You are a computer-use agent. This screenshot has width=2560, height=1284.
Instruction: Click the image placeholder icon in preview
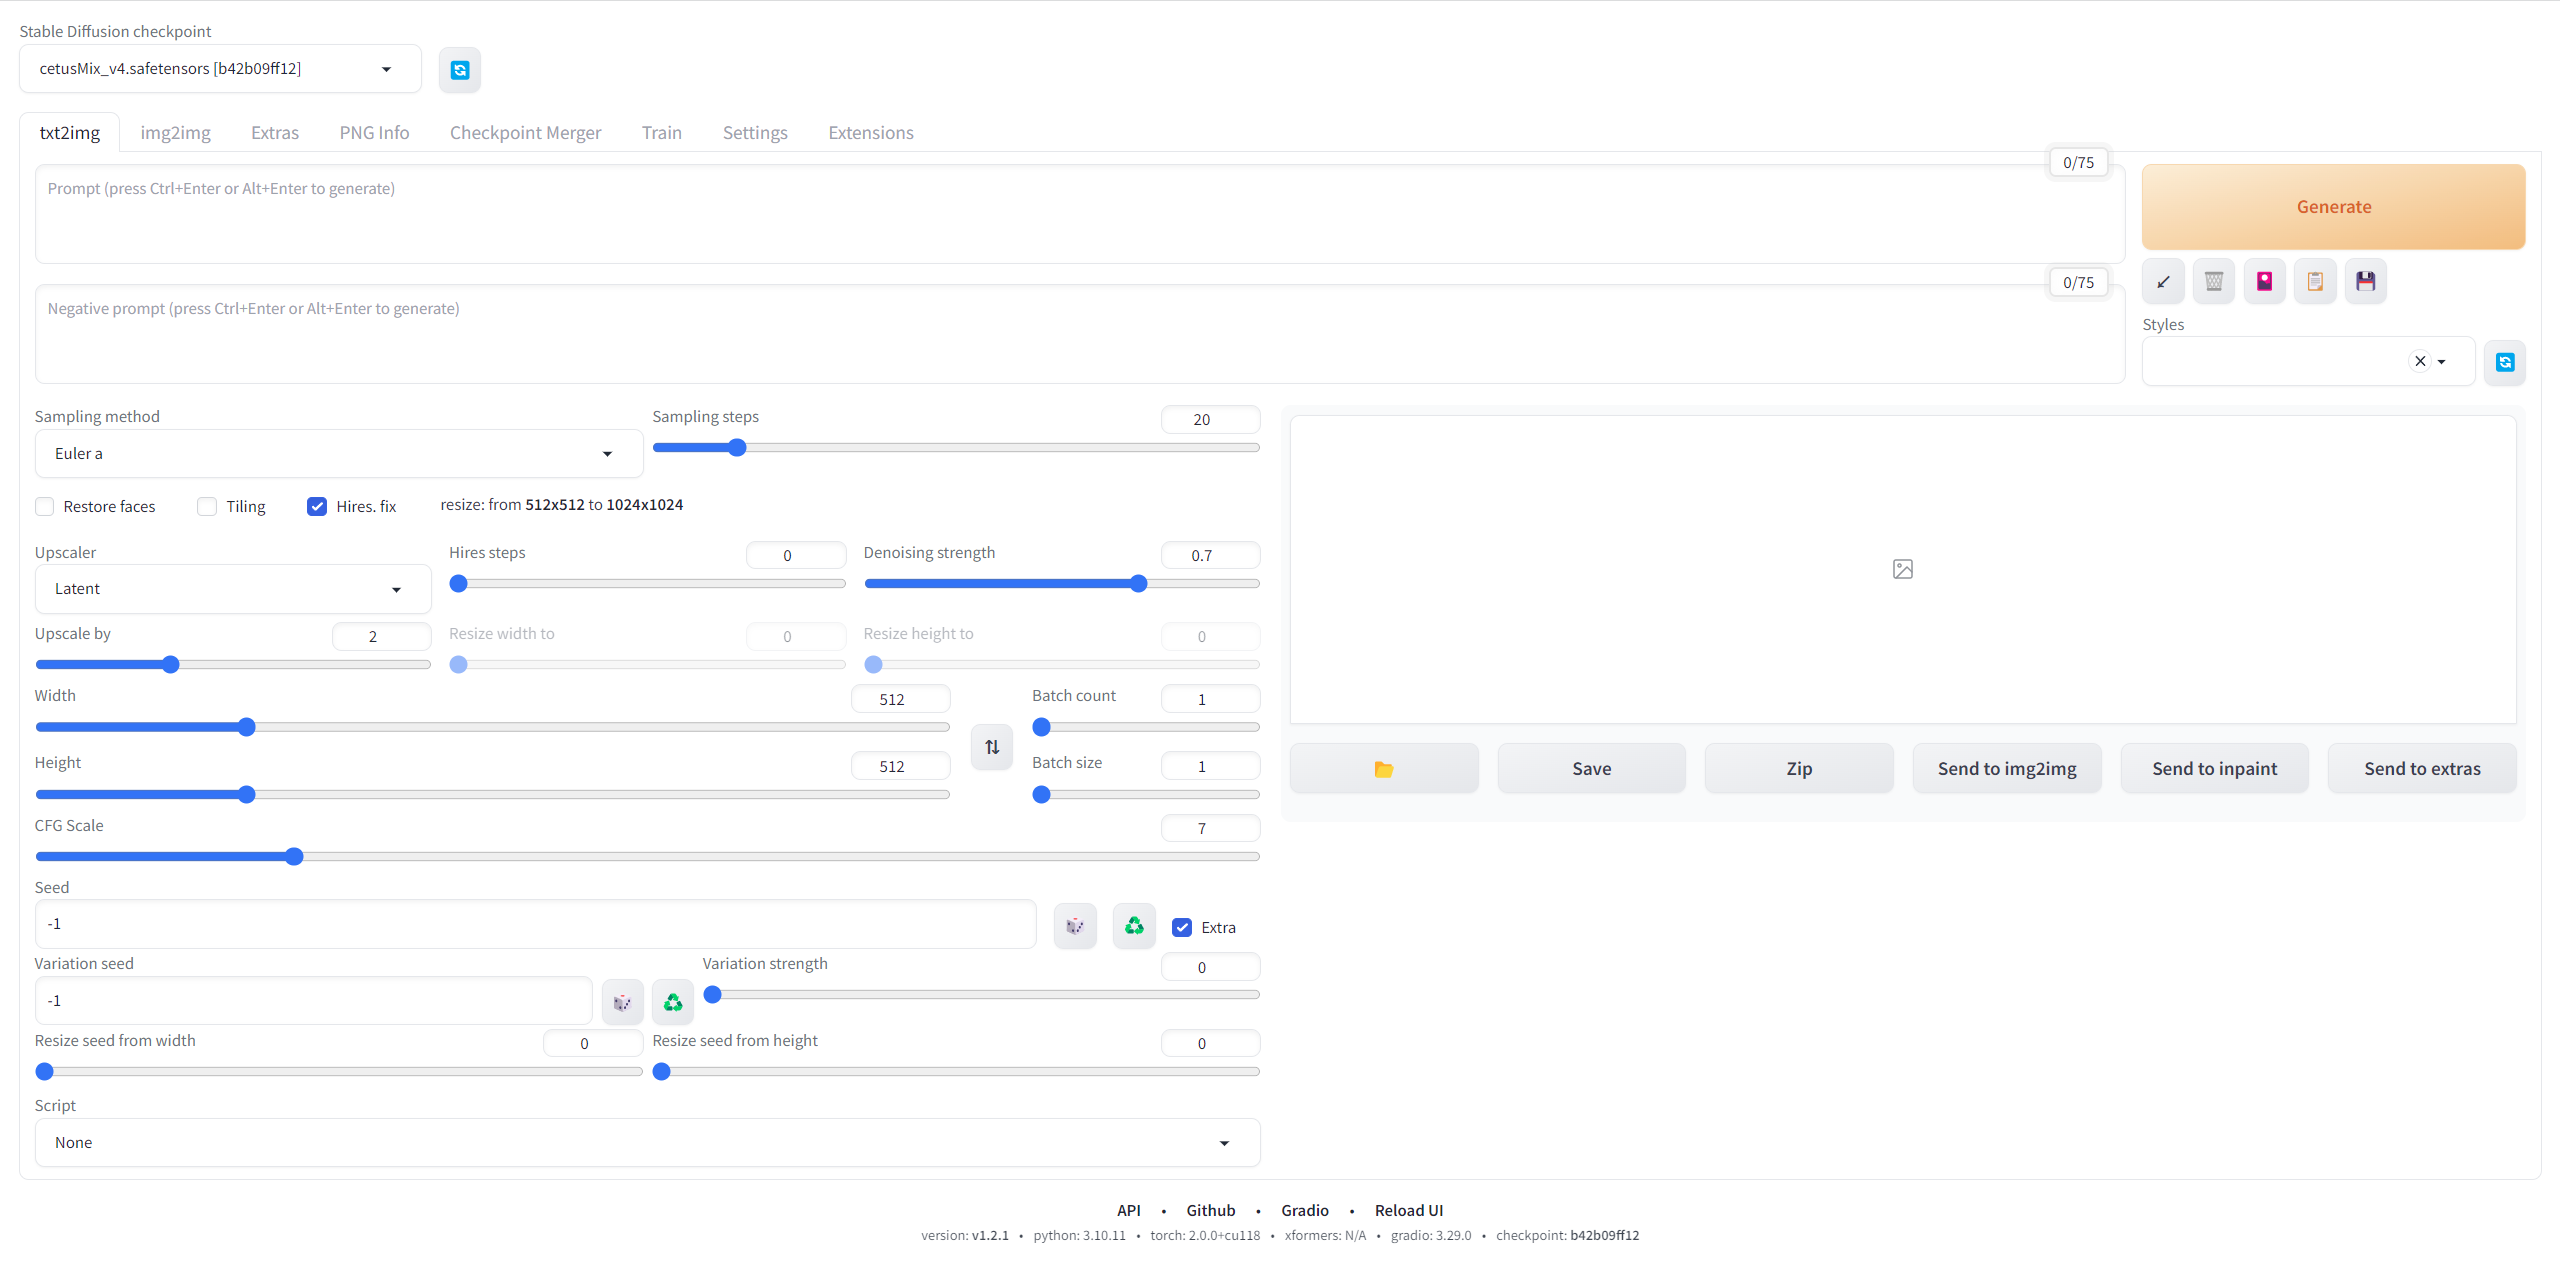[1903, 569]
